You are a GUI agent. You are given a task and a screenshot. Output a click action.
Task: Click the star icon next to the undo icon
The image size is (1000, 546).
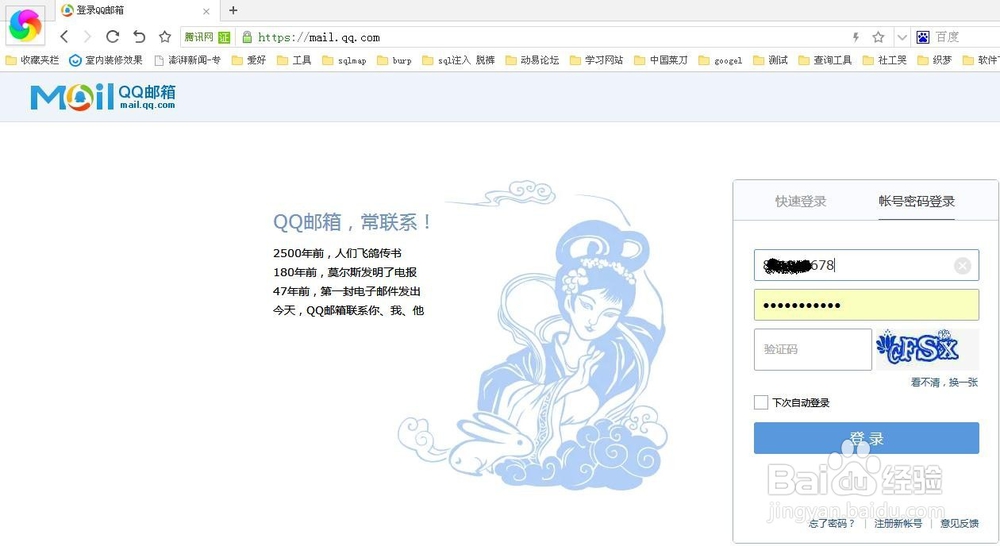165,37
